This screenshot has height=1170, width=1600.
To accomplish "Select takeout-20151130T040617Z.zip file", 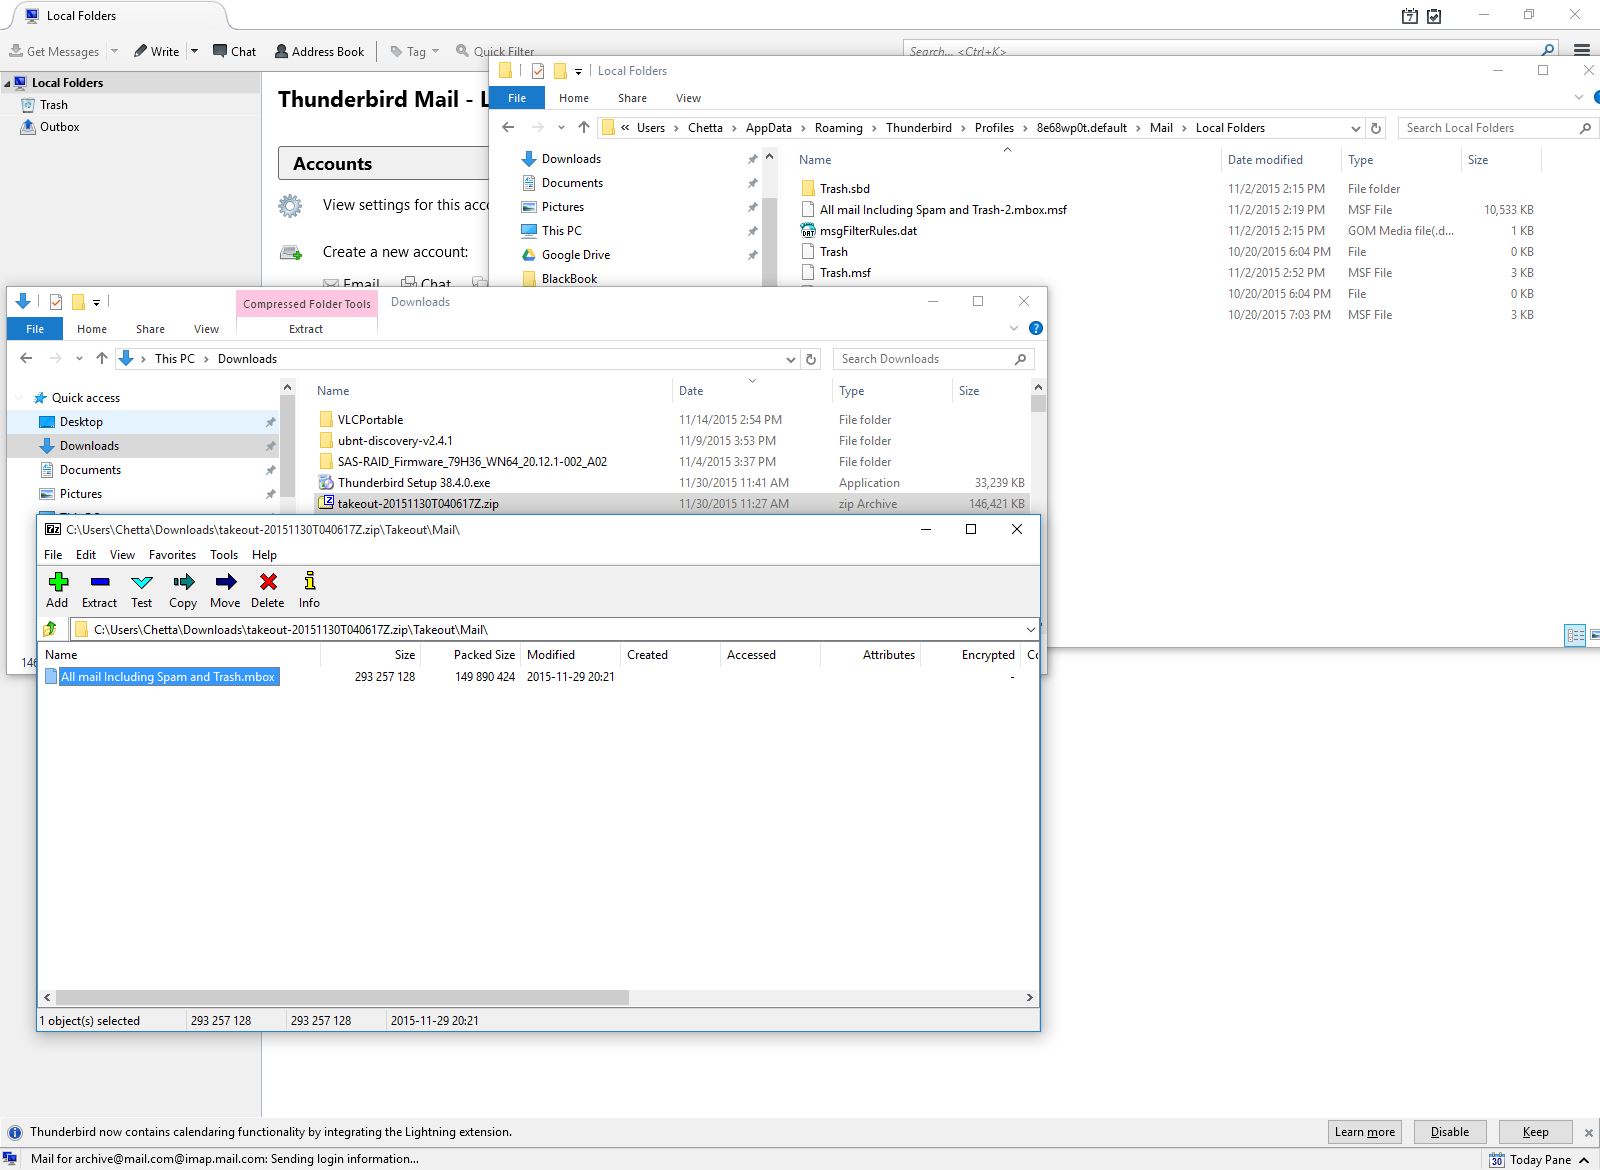I will [418, 504].
